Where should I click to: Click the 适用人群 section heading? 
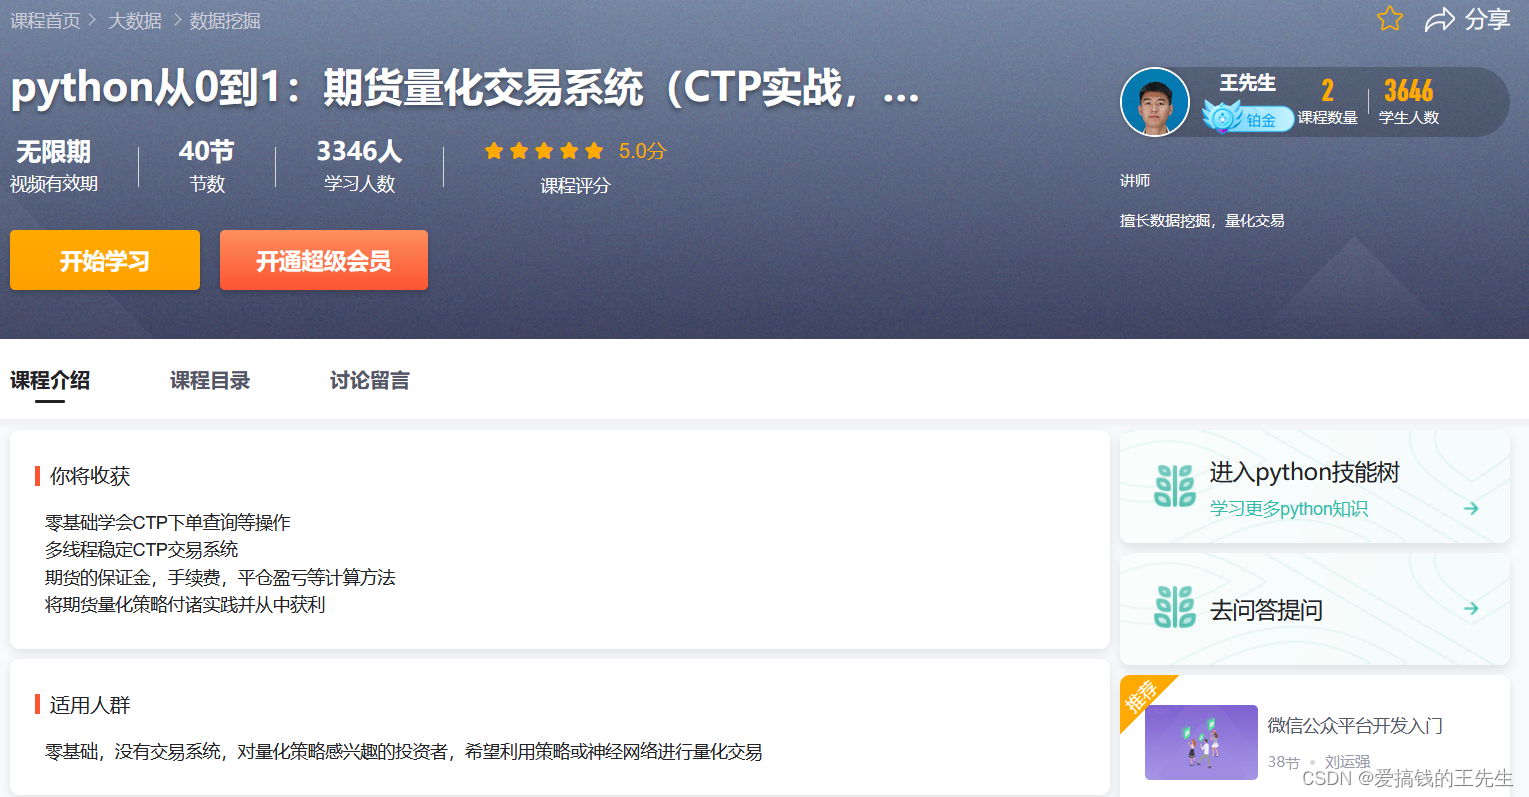tap(90, 705)
